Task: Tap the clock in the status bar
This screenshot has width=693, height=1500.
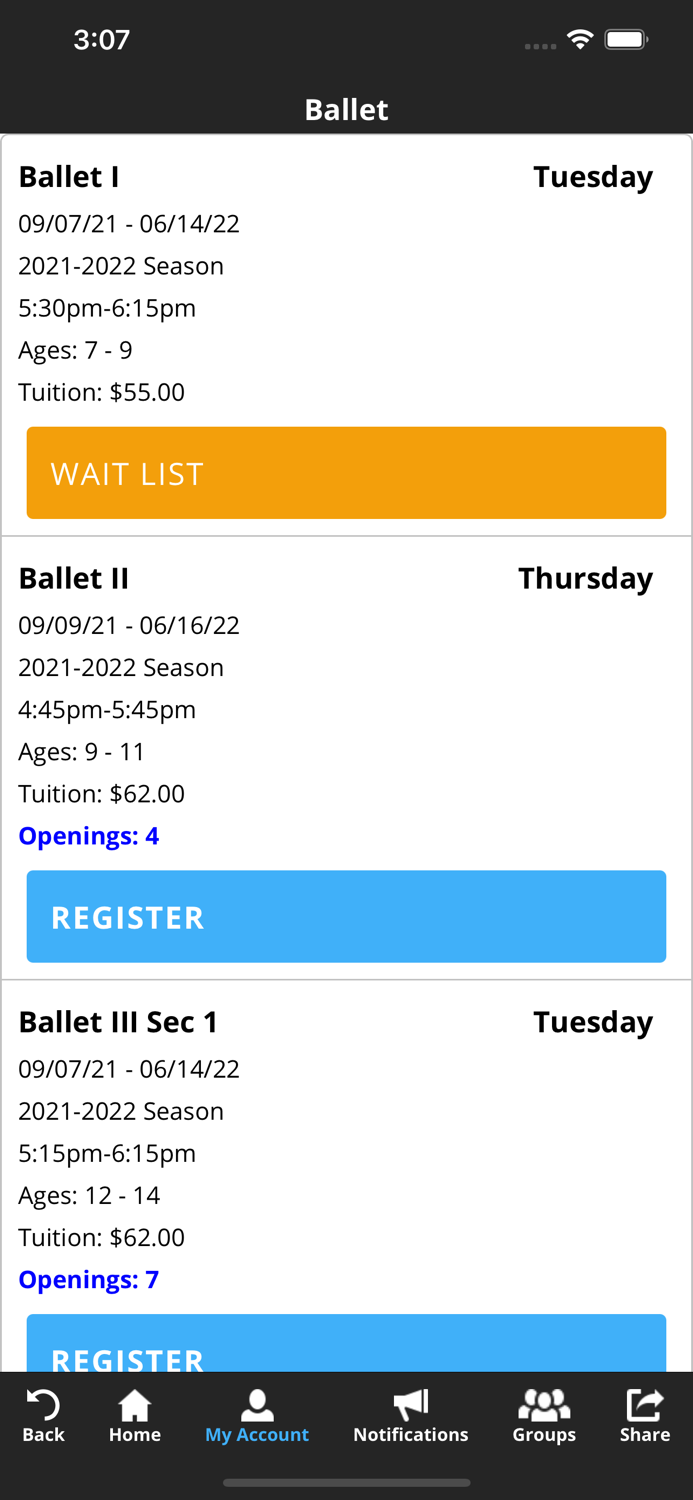Action: 103,40
